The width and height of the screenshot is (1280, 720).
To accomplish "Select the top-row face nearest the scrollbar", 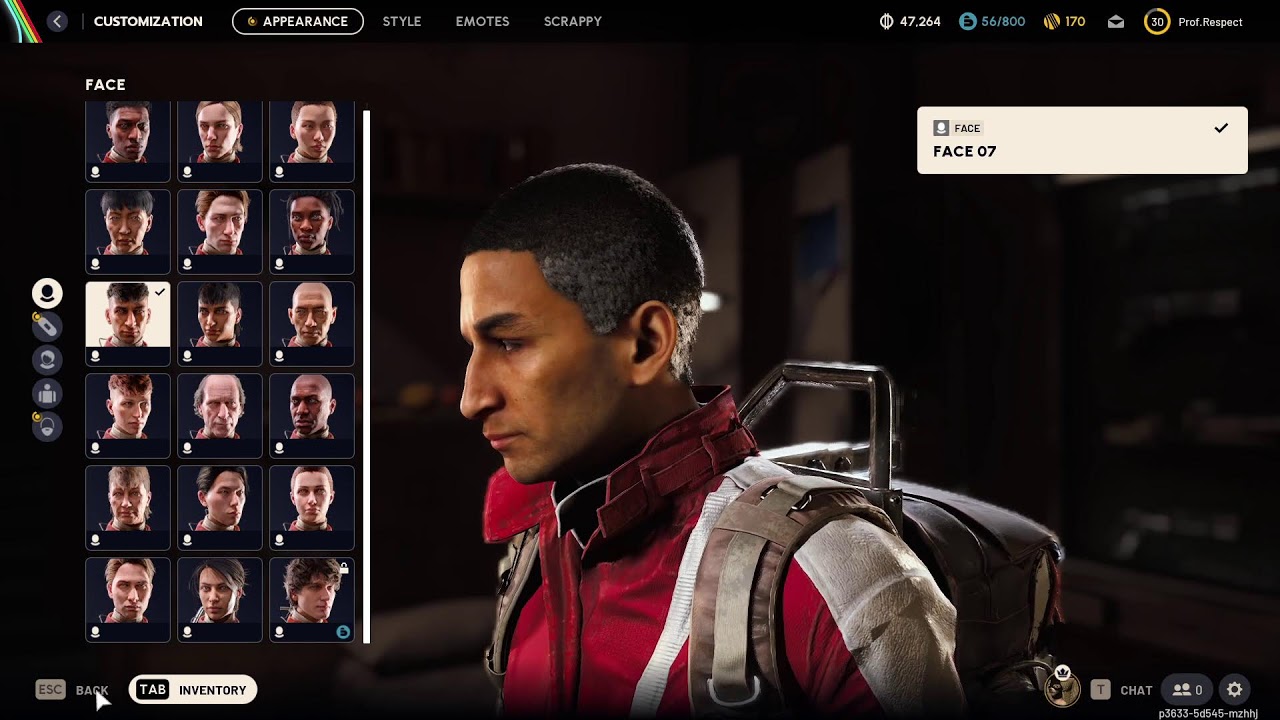I will pos(312,142).
